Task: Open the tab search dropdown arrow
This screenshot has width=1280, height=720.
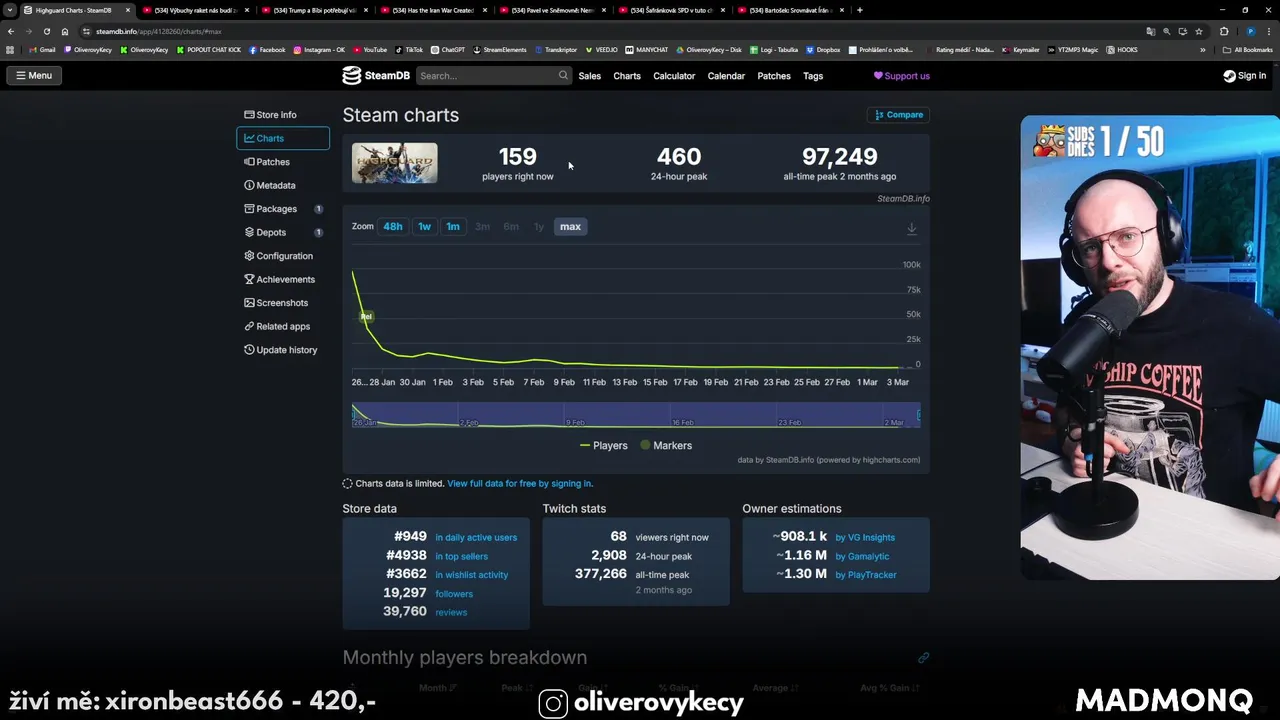Action: 9,10
